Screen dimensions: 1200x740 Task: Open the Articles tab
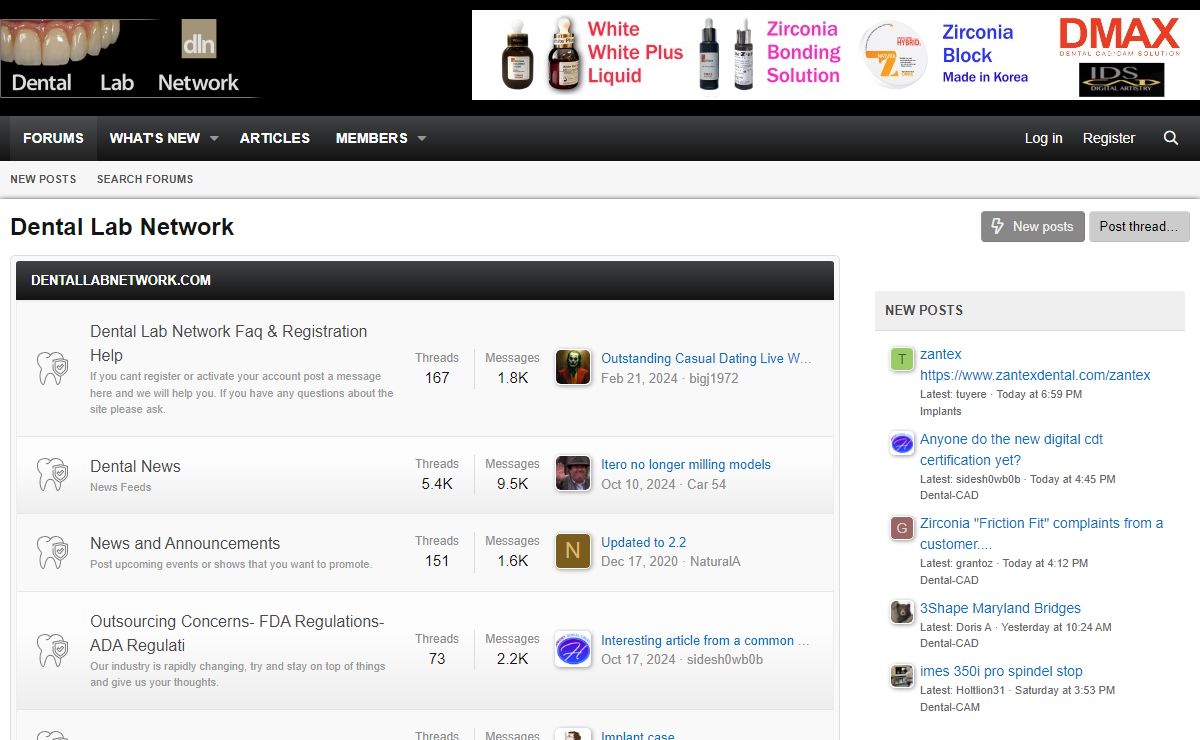275,138
